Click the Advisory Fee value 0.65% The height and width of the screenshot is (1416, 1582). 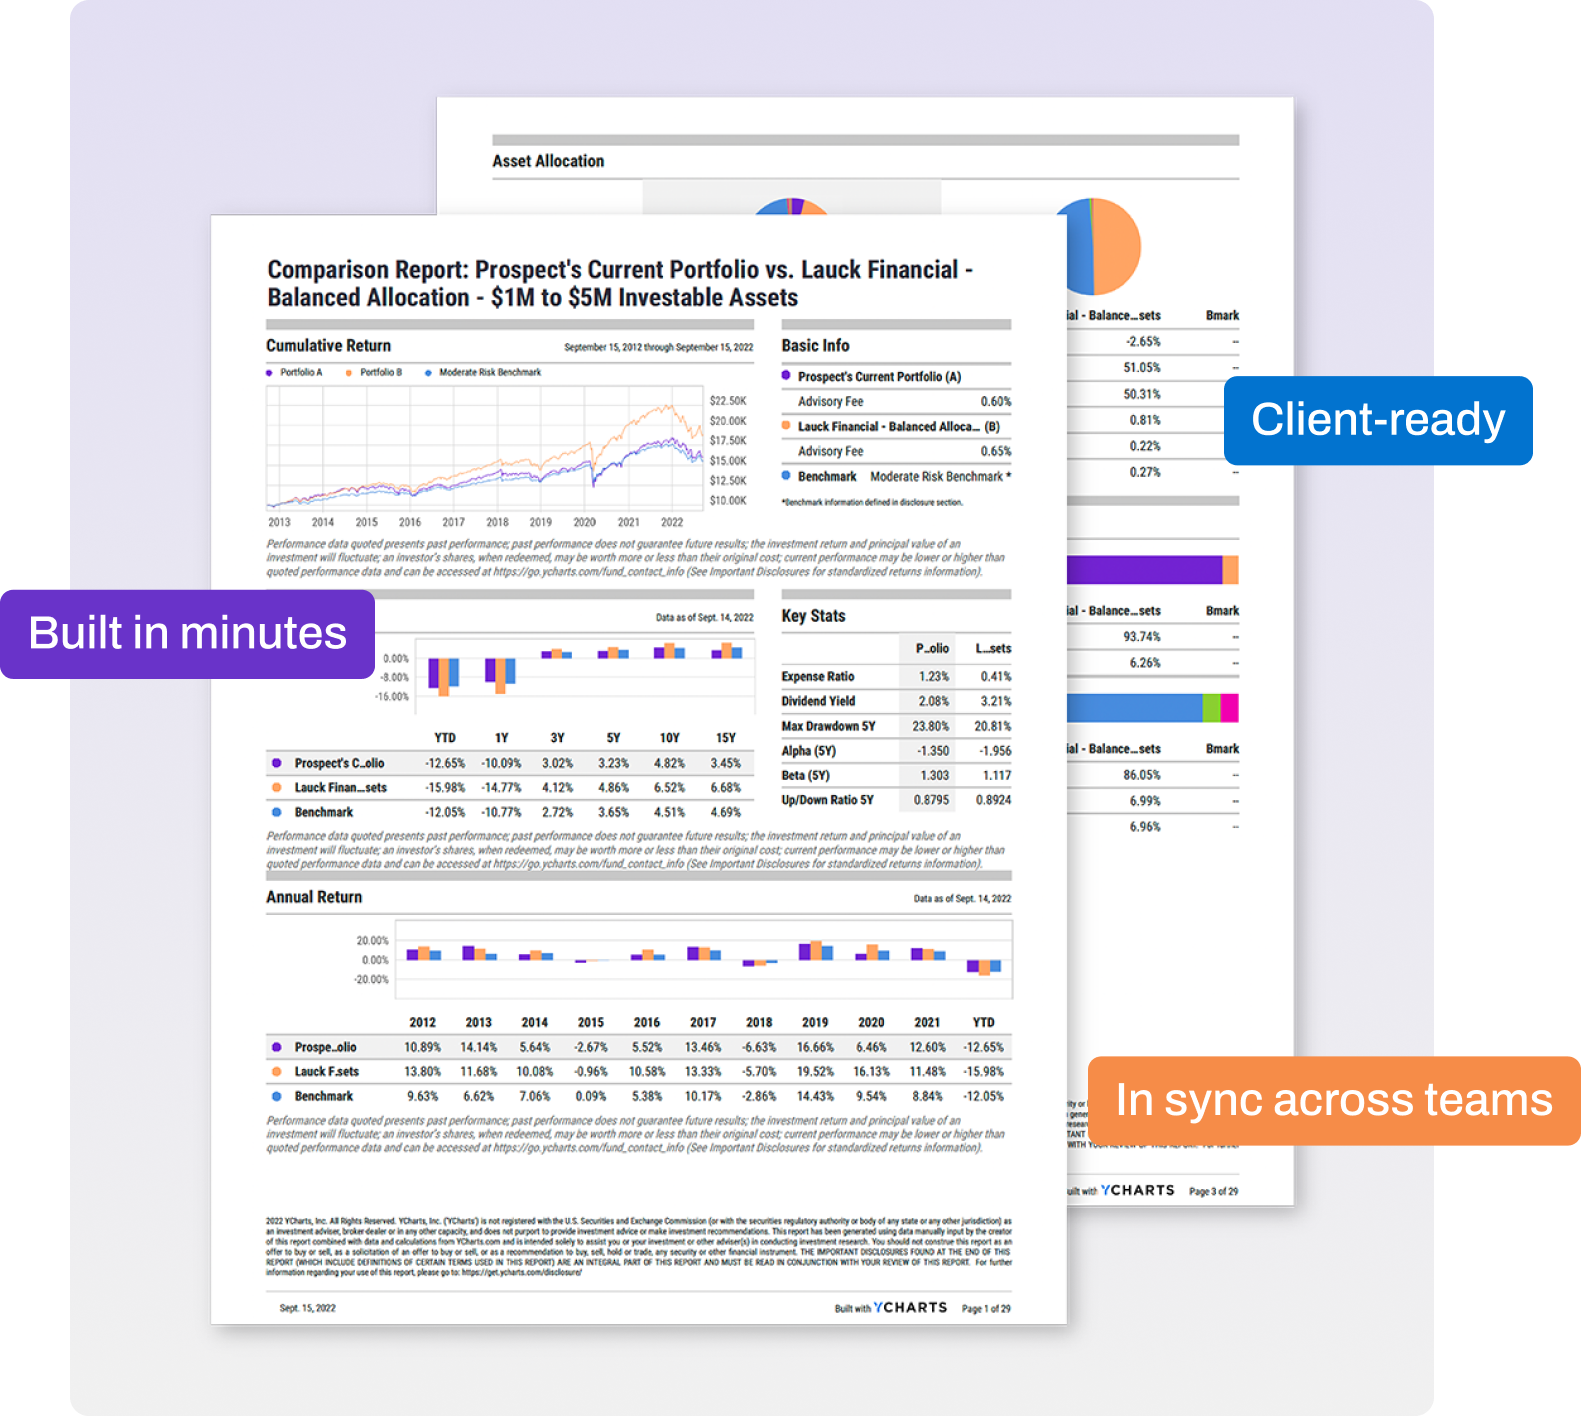coord(996,452)
